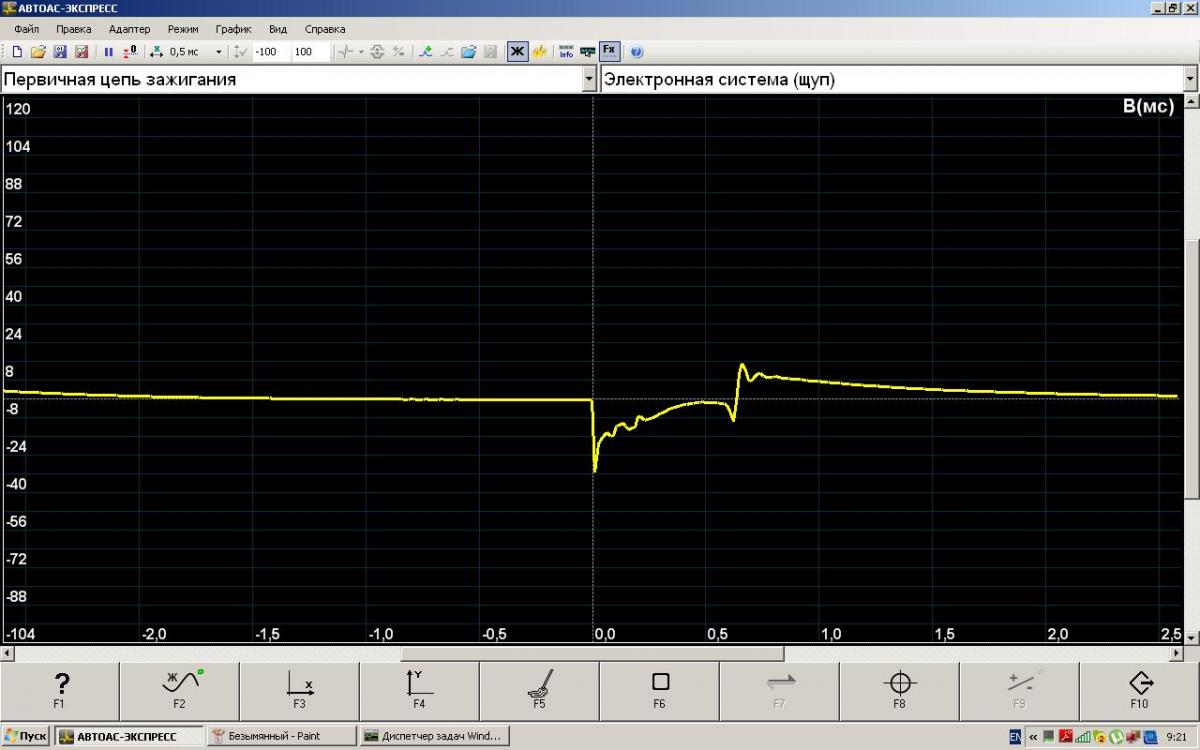
Task: Toggle the yellow spark toolbar button
Action: pos(539,51)
